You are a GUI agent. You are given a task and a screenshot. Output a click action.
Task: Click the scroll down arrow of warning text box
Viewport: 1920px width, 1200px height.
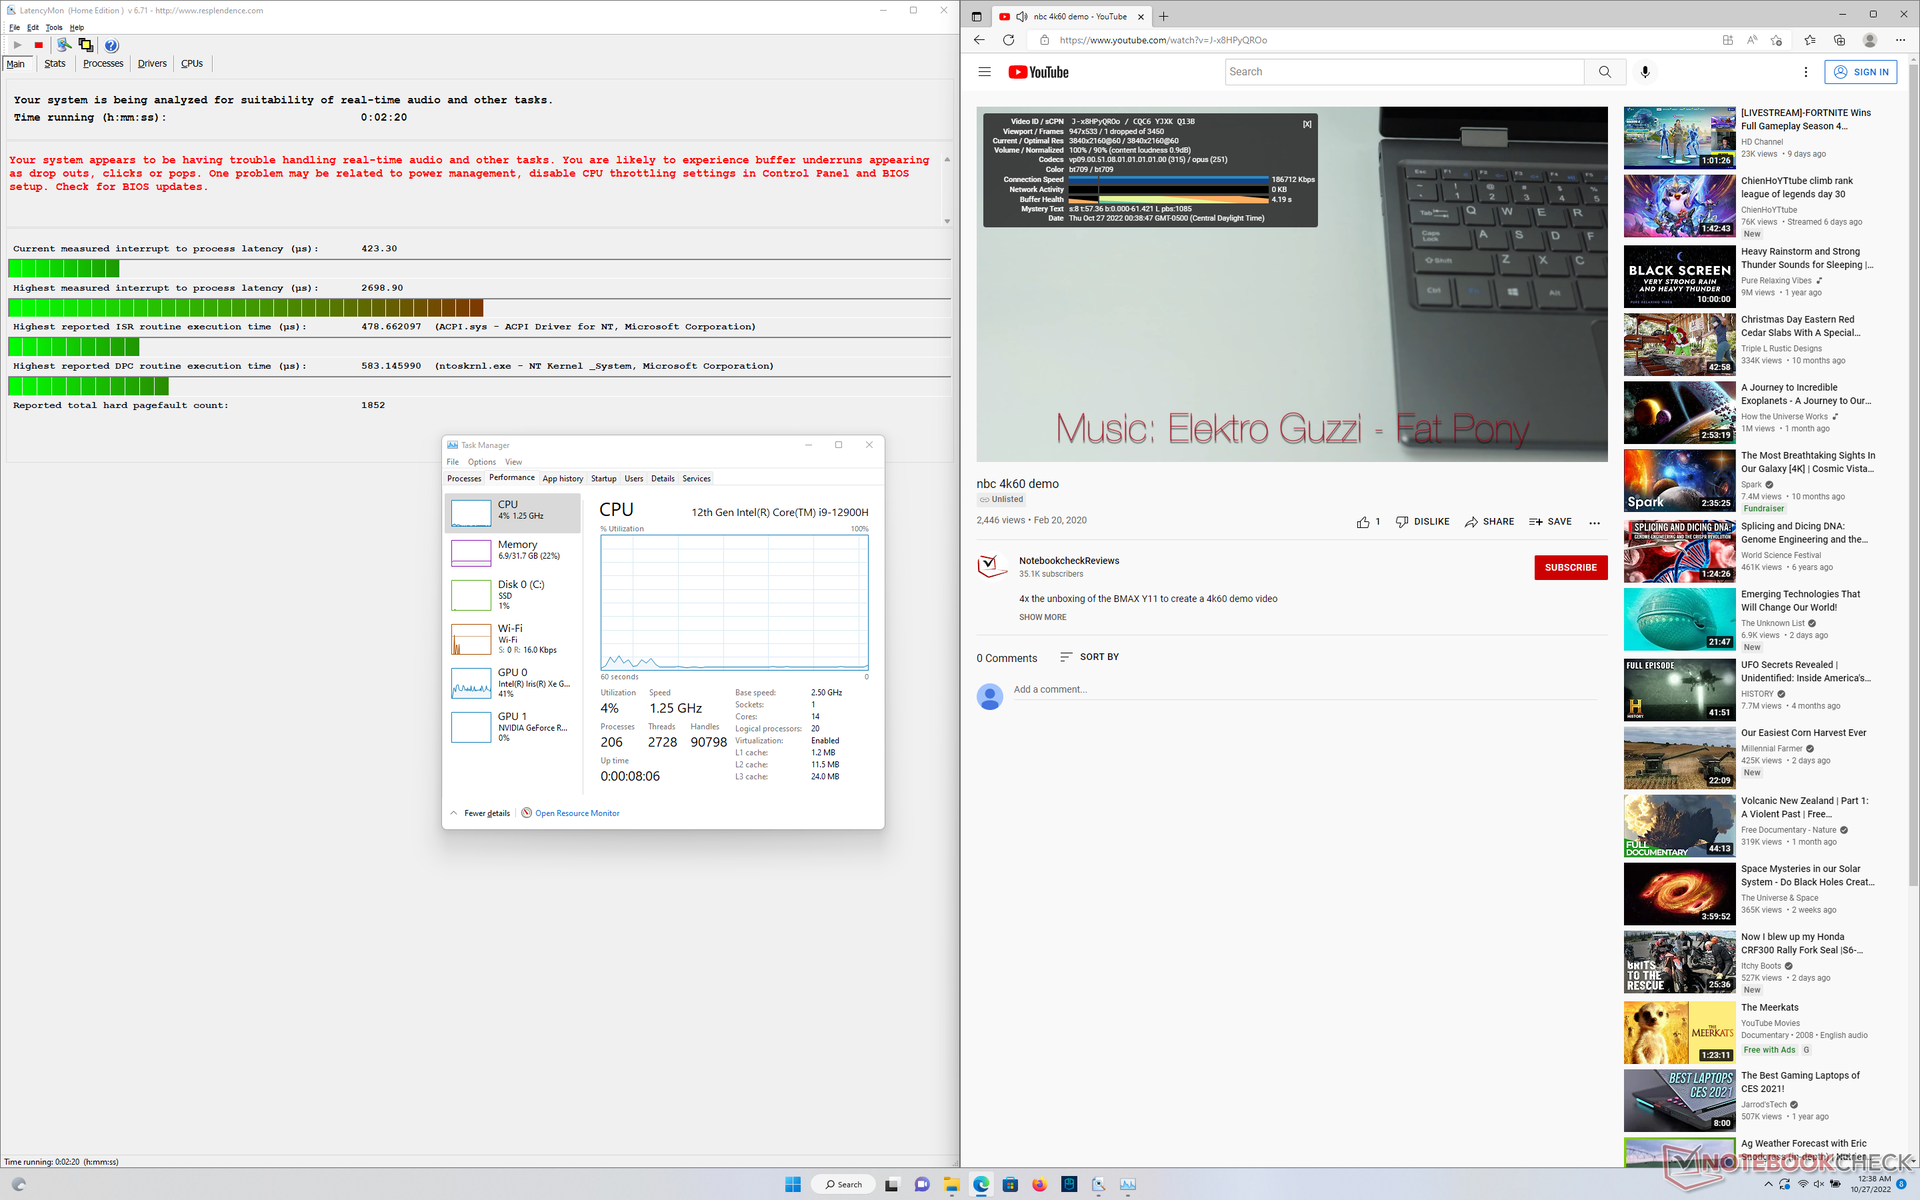tap(947, 222)
